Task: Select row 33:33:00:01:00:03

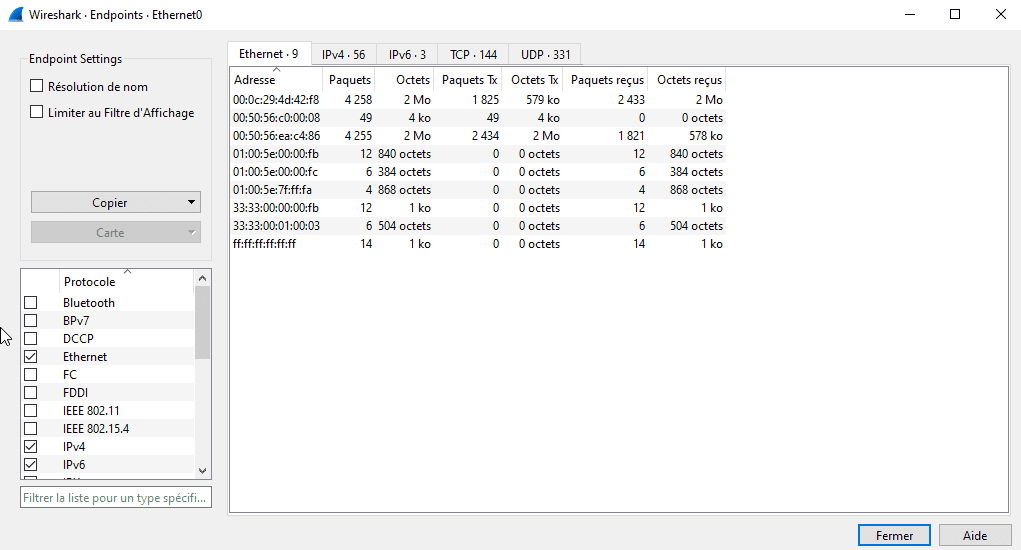Action: pos(478,226)
